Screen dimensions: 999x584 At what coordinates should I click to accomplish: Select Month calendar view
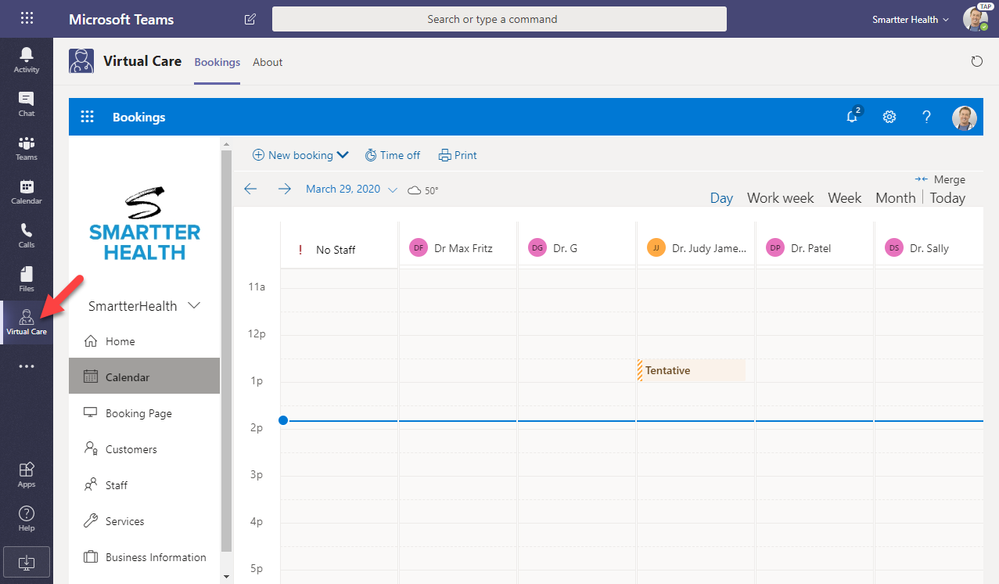(x=895, y=198)
